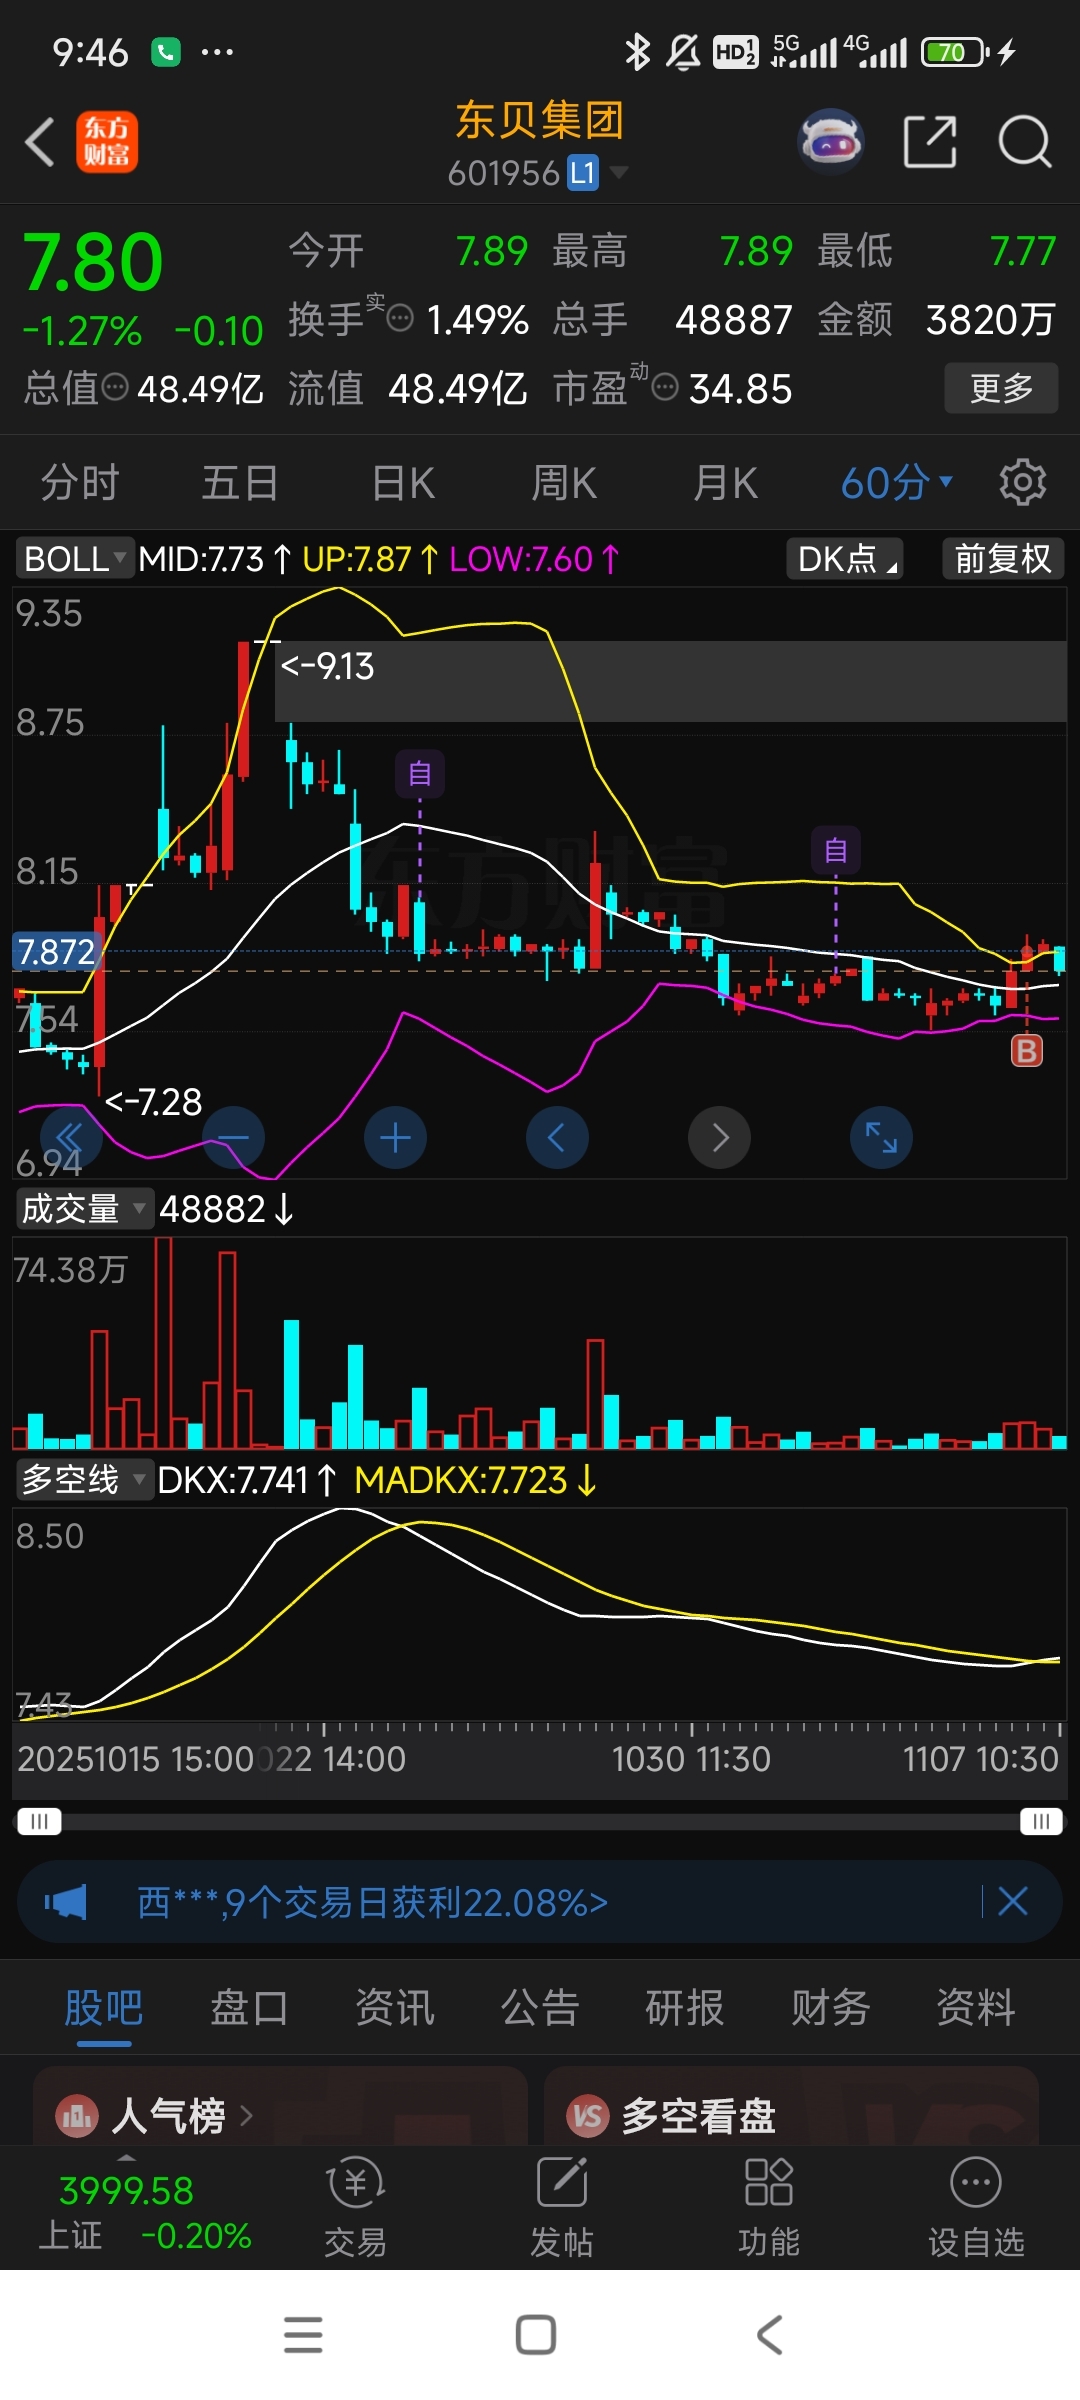Open the 资料 tab
Image resolution: width=1080 pixels, height=2400 pixels.
point(976,2007)
